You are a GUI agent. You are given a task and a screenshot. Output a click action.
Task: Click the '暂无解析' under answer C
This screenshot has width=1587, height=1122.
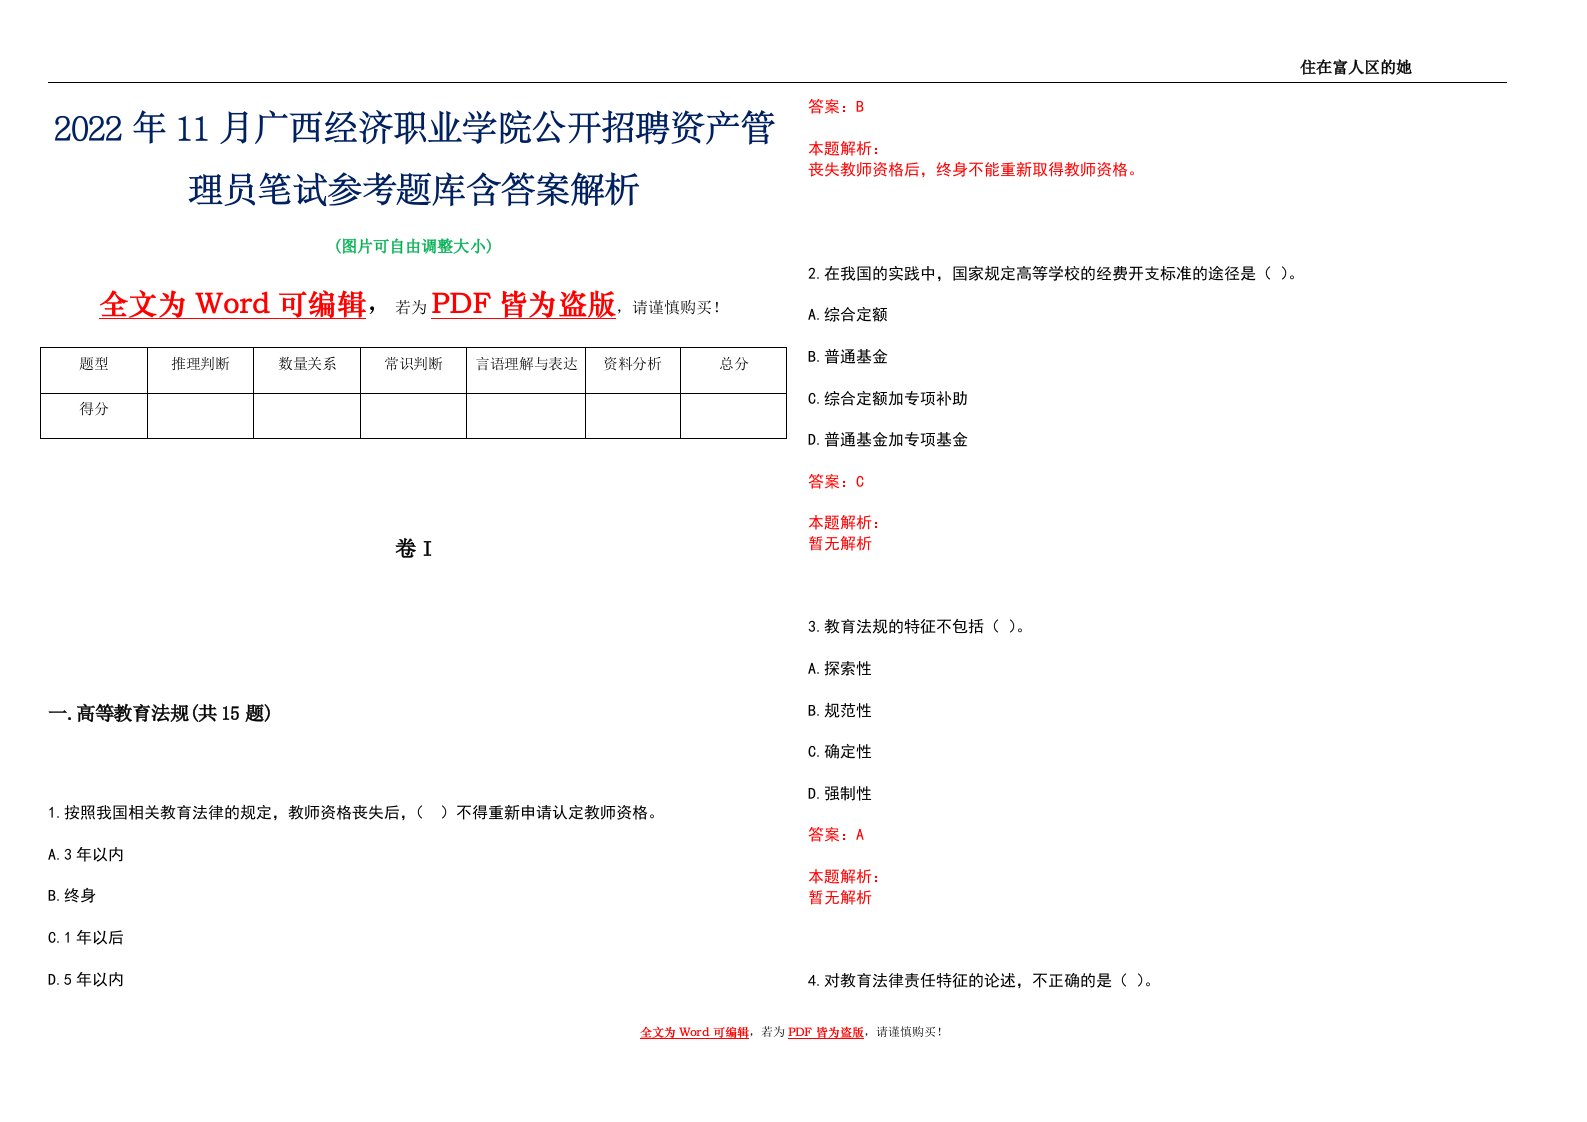[x=840, y=544]
